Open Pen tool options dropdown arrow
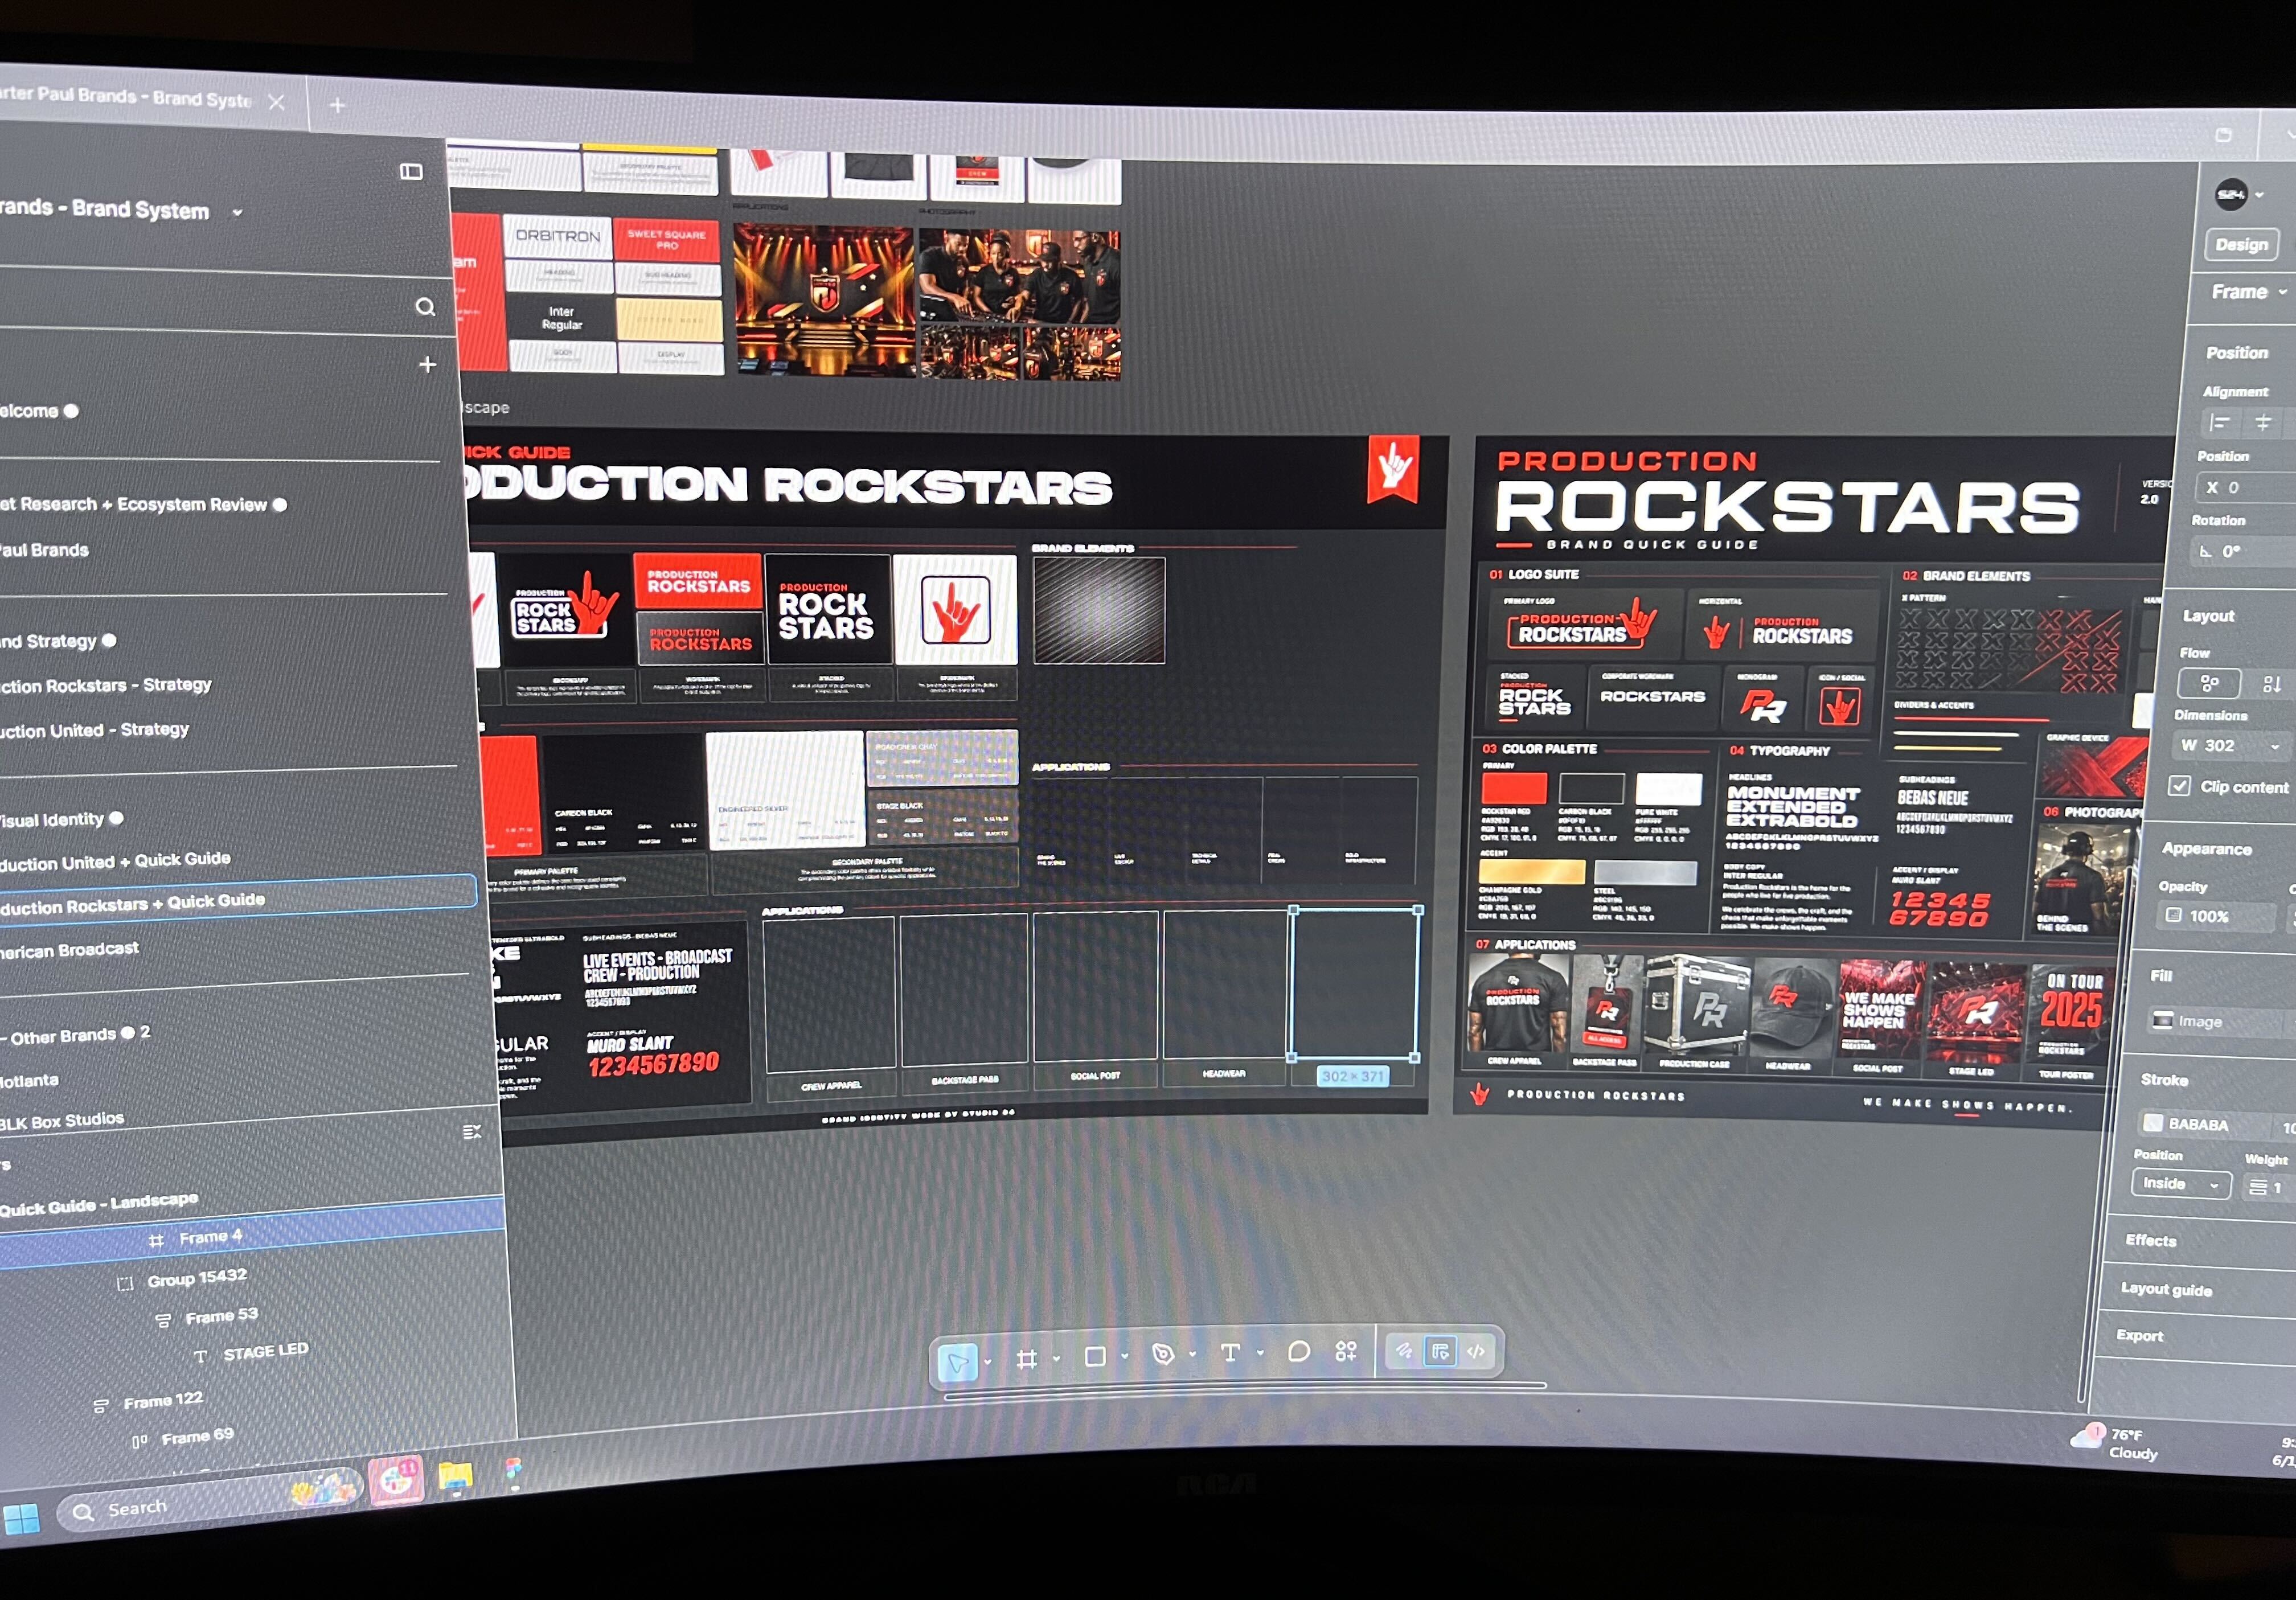 (1192, 1354)
